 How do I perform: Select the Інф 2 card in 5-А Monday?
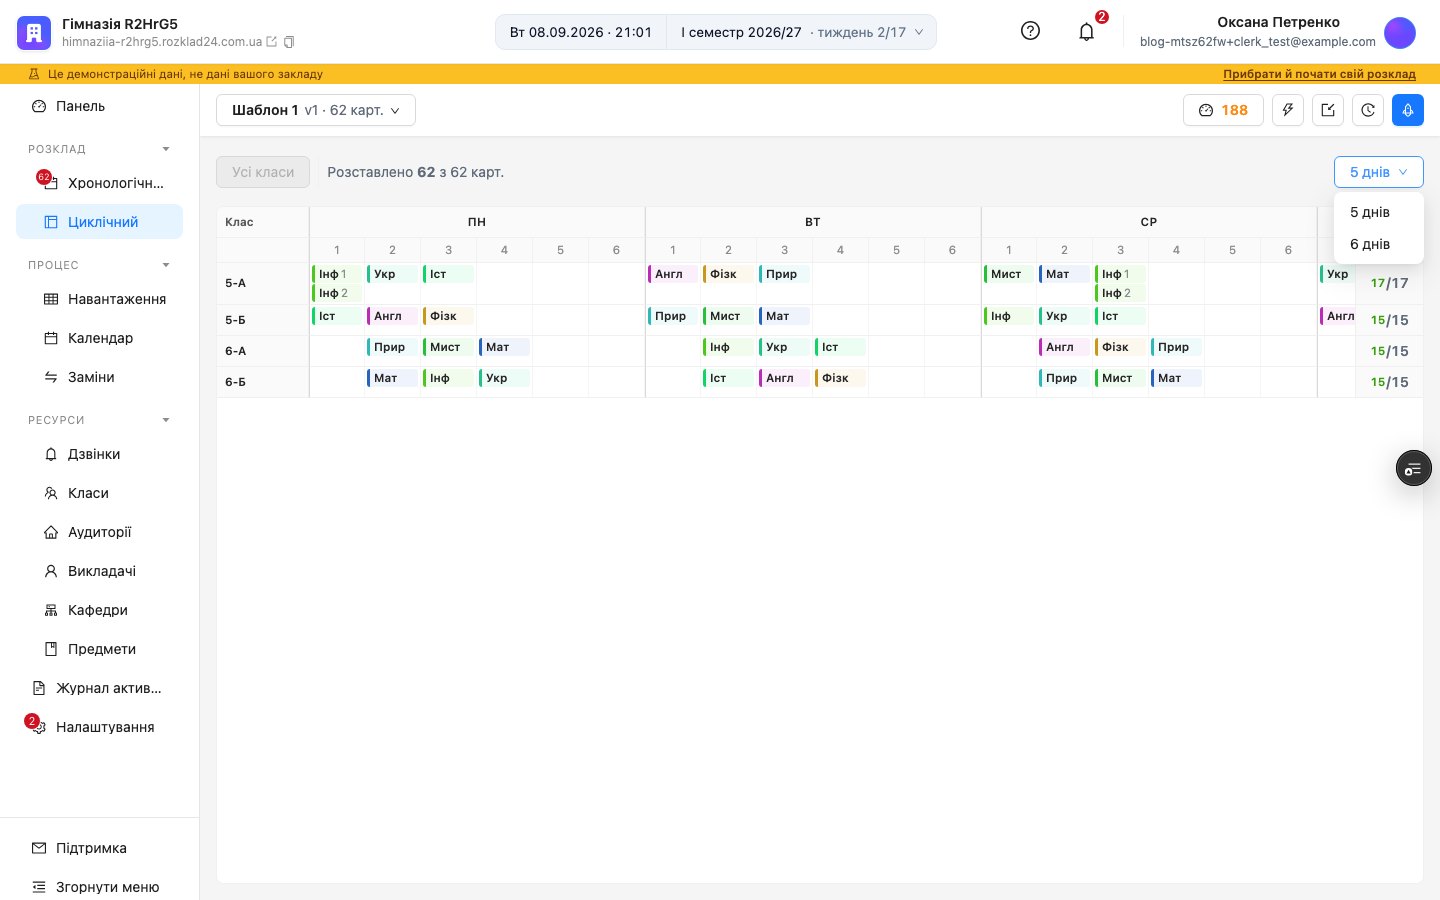tap(337, 293)
